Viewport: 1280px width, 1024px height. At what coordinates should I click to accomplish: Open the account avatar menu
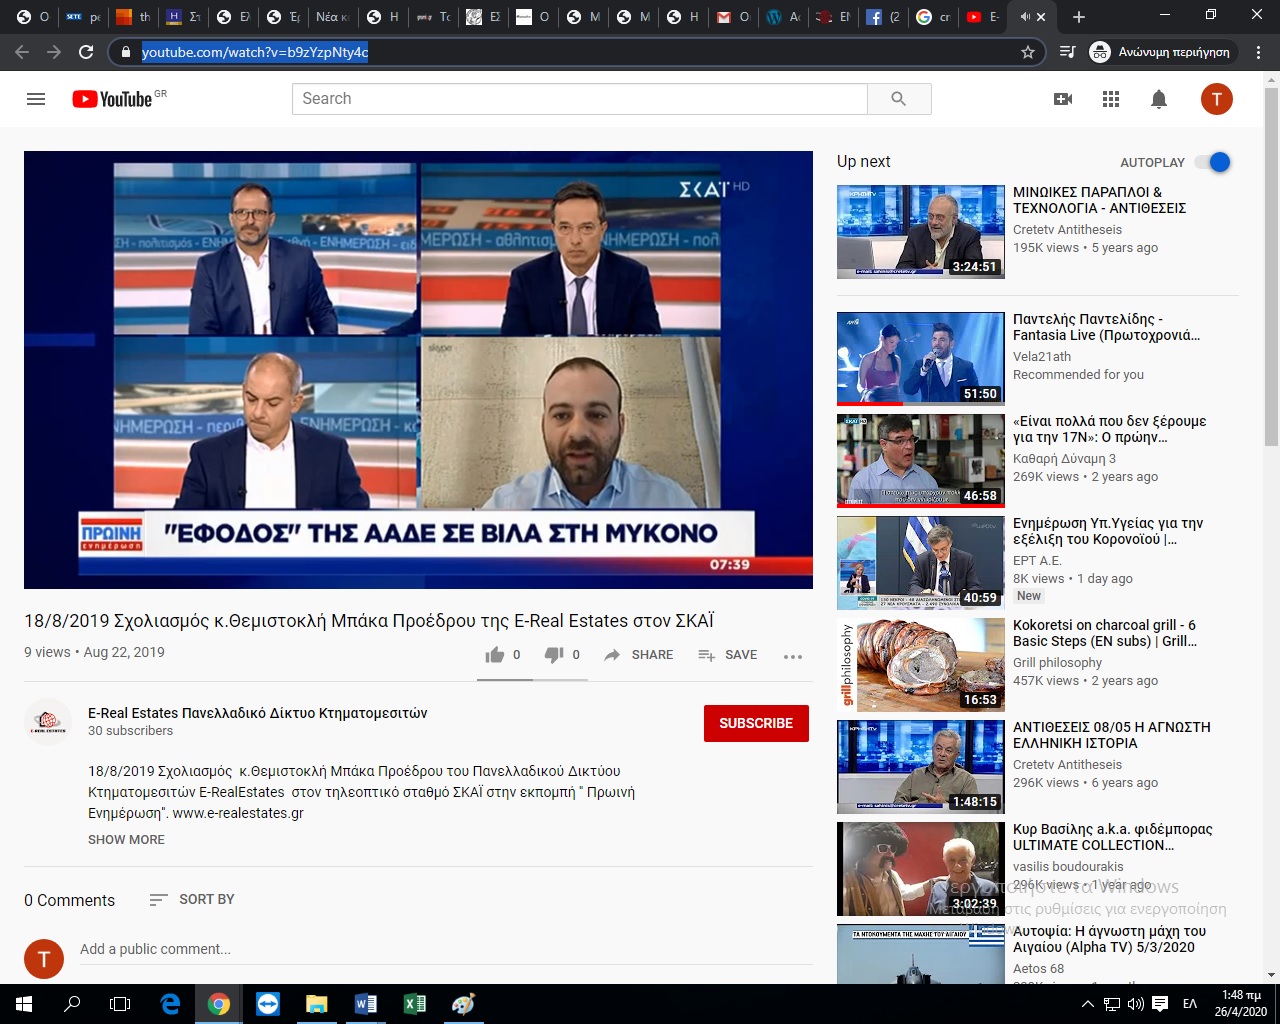(x=1217, y=99)
